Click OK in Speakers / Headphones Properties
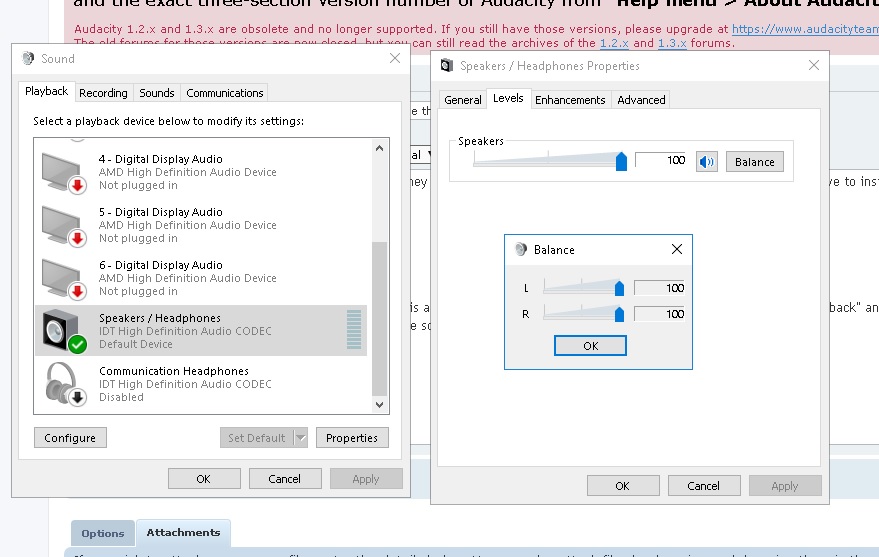Image resolution: width=879 pixels, height=557 pixels. [622, 486]
